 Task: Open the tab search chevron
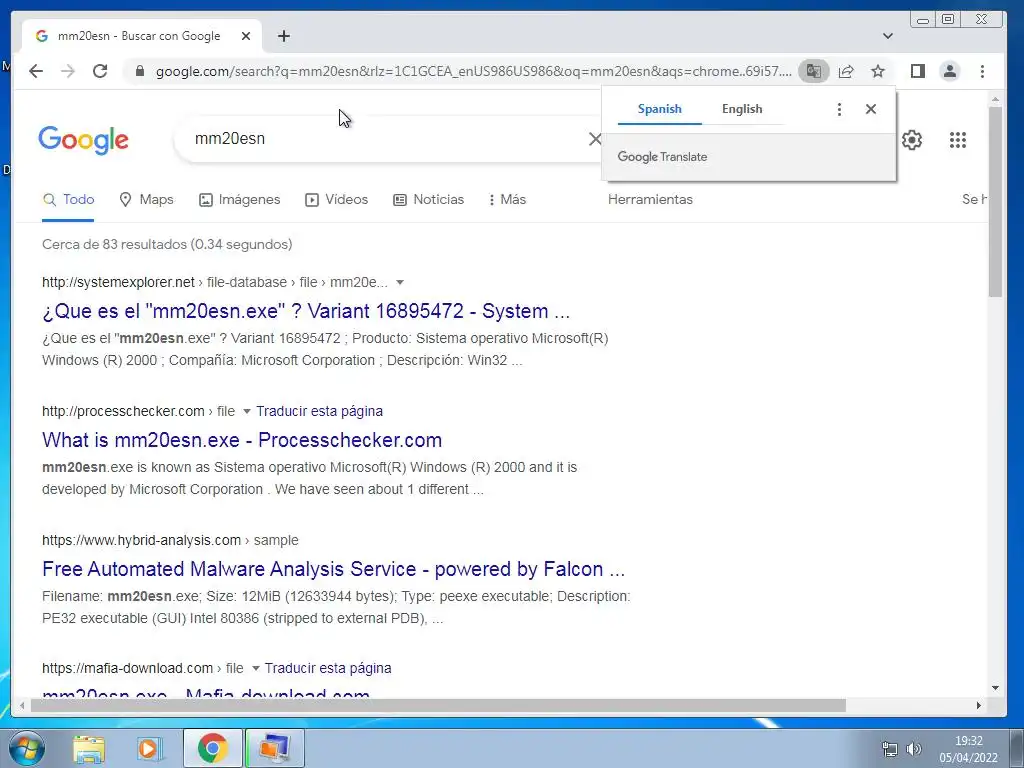[888, 36]
